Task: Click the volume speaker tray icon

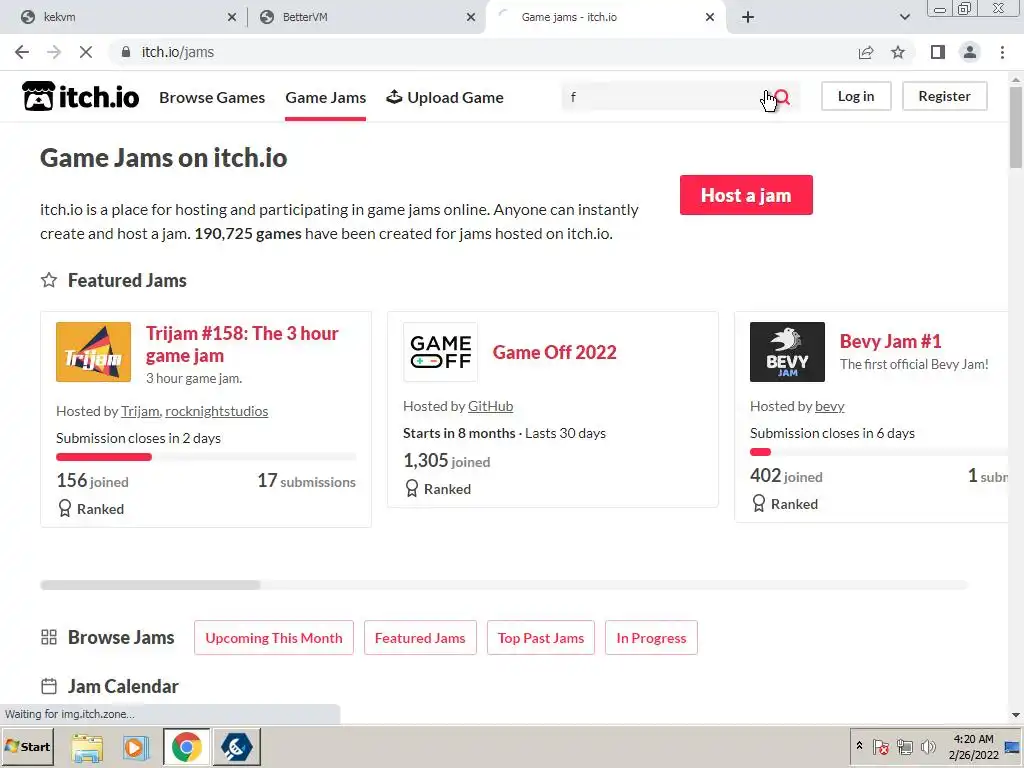Action: coord(928,747)
